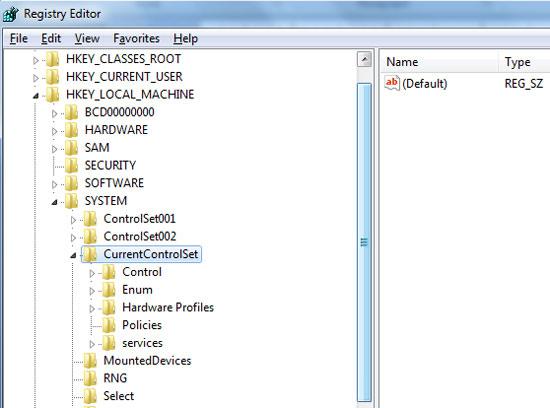Screen dimensions: 550x408
Task: Click the HKEY_LOCAL_MACHINE folder icon
Action: (53, 94)
